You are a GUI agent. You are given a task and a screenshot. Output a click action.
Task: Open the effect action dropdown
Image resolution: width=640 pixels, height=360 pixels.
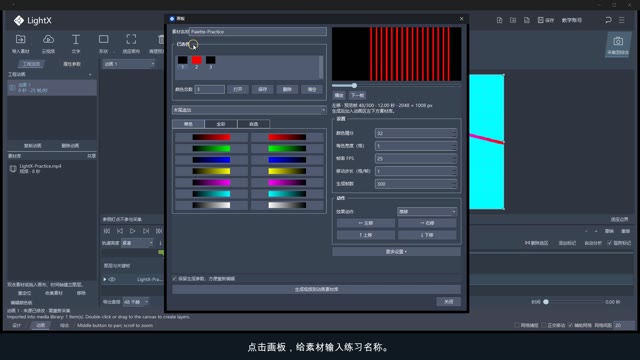click(427, 211)
